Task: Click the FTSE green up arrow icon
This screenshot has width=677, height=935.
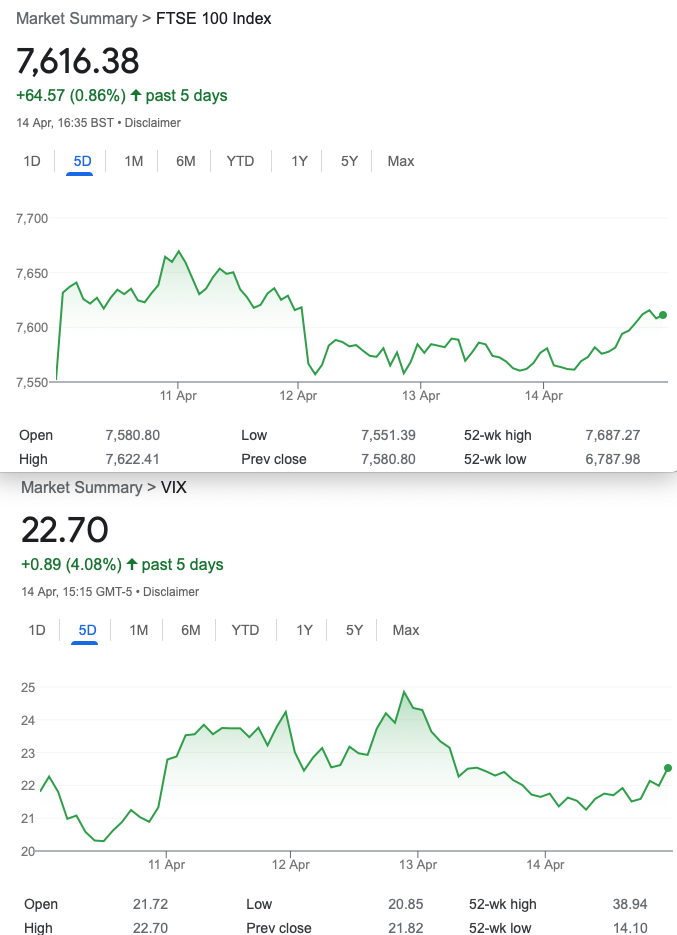Action: [136, 95]
